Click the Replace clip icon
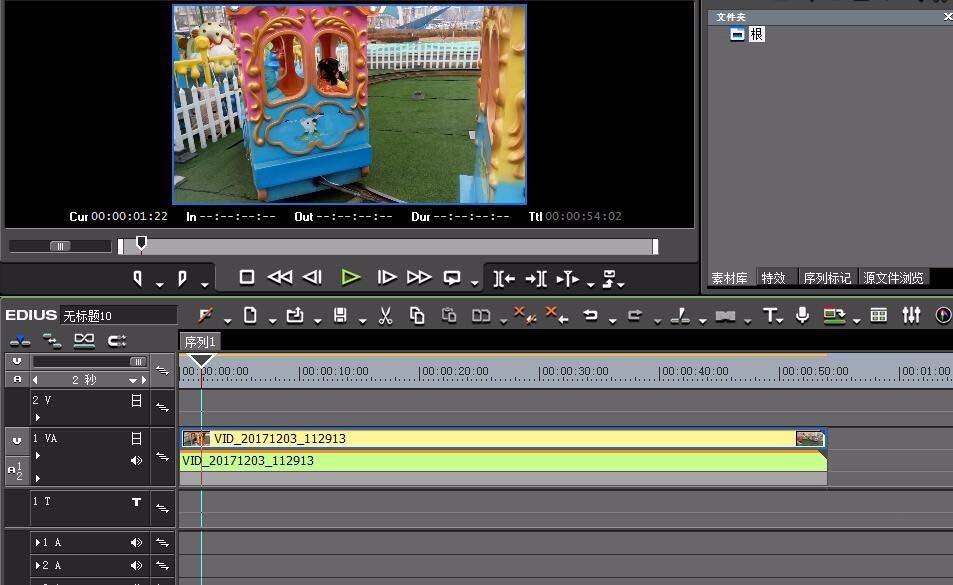Image resolution: width=953 pixels, height=585 pixels. click(481, 315)
